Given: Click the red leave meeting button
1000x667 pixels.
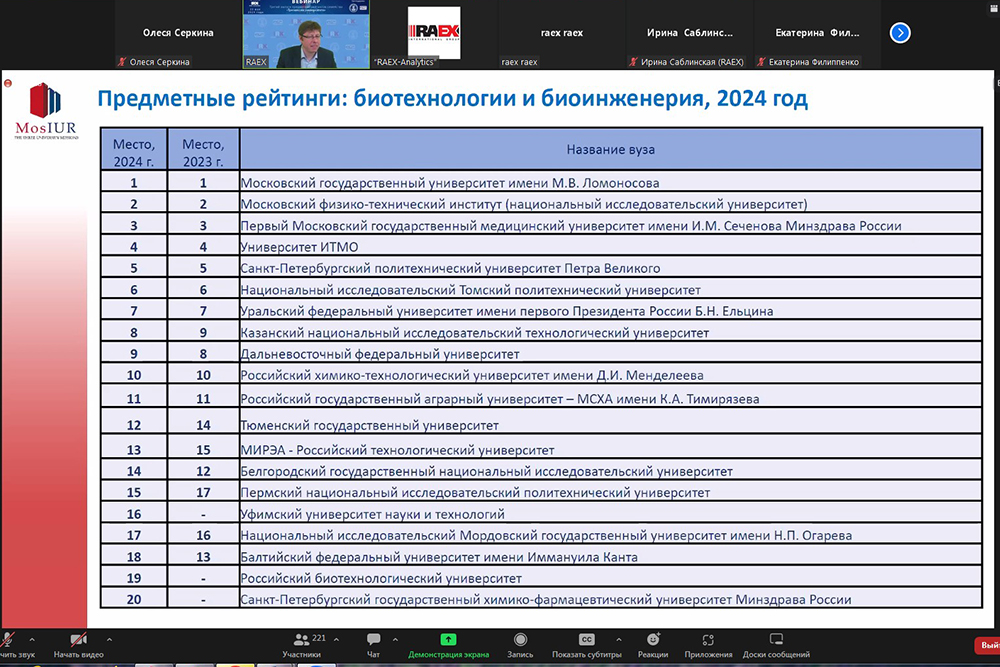Looking at the screenshot, I should [986, 646].
